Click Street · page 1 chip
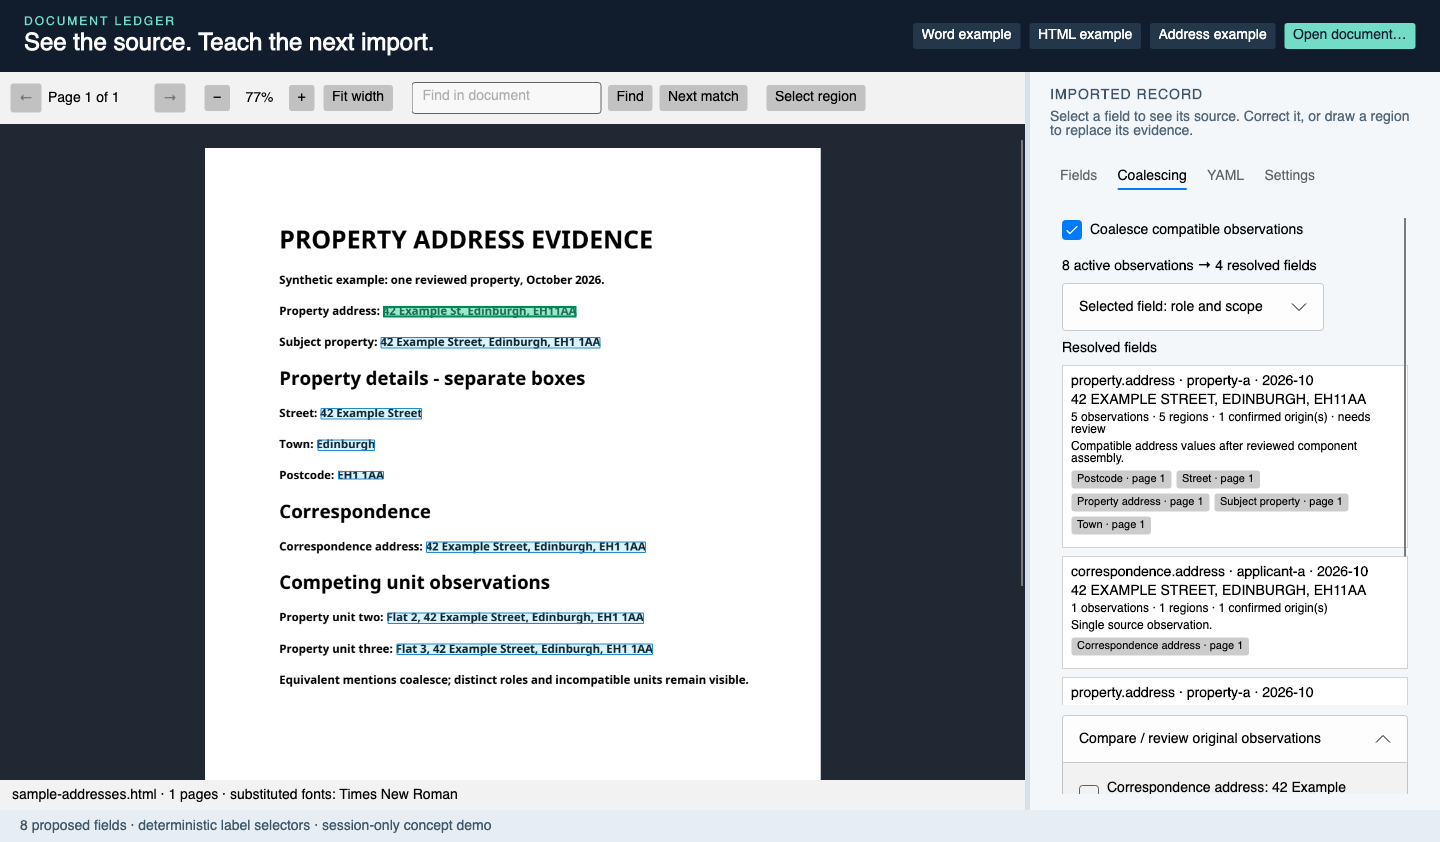This screenshot has width=1440, height=842. tap(1217, 479)
